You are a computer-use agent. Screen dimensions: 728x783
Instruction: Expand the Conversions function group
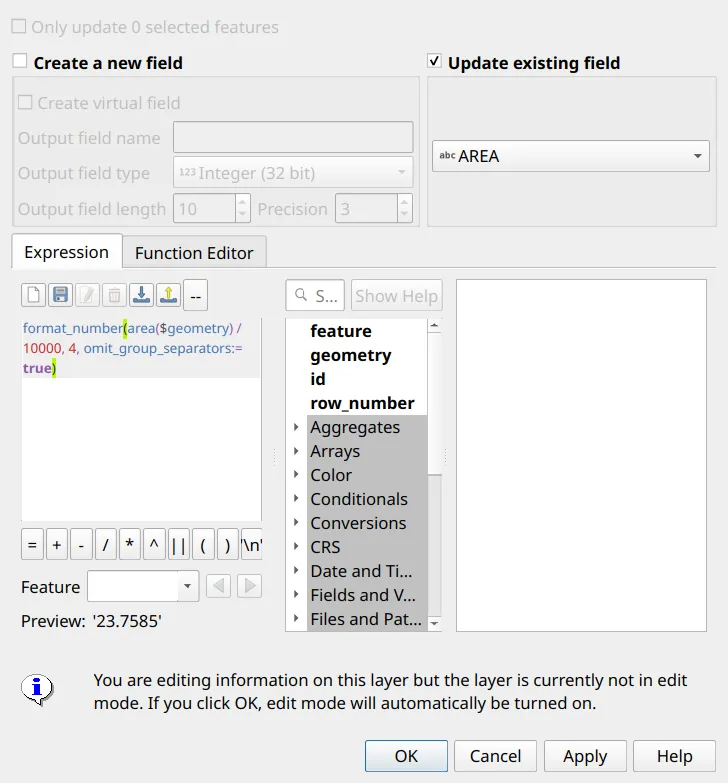point(296,522)
